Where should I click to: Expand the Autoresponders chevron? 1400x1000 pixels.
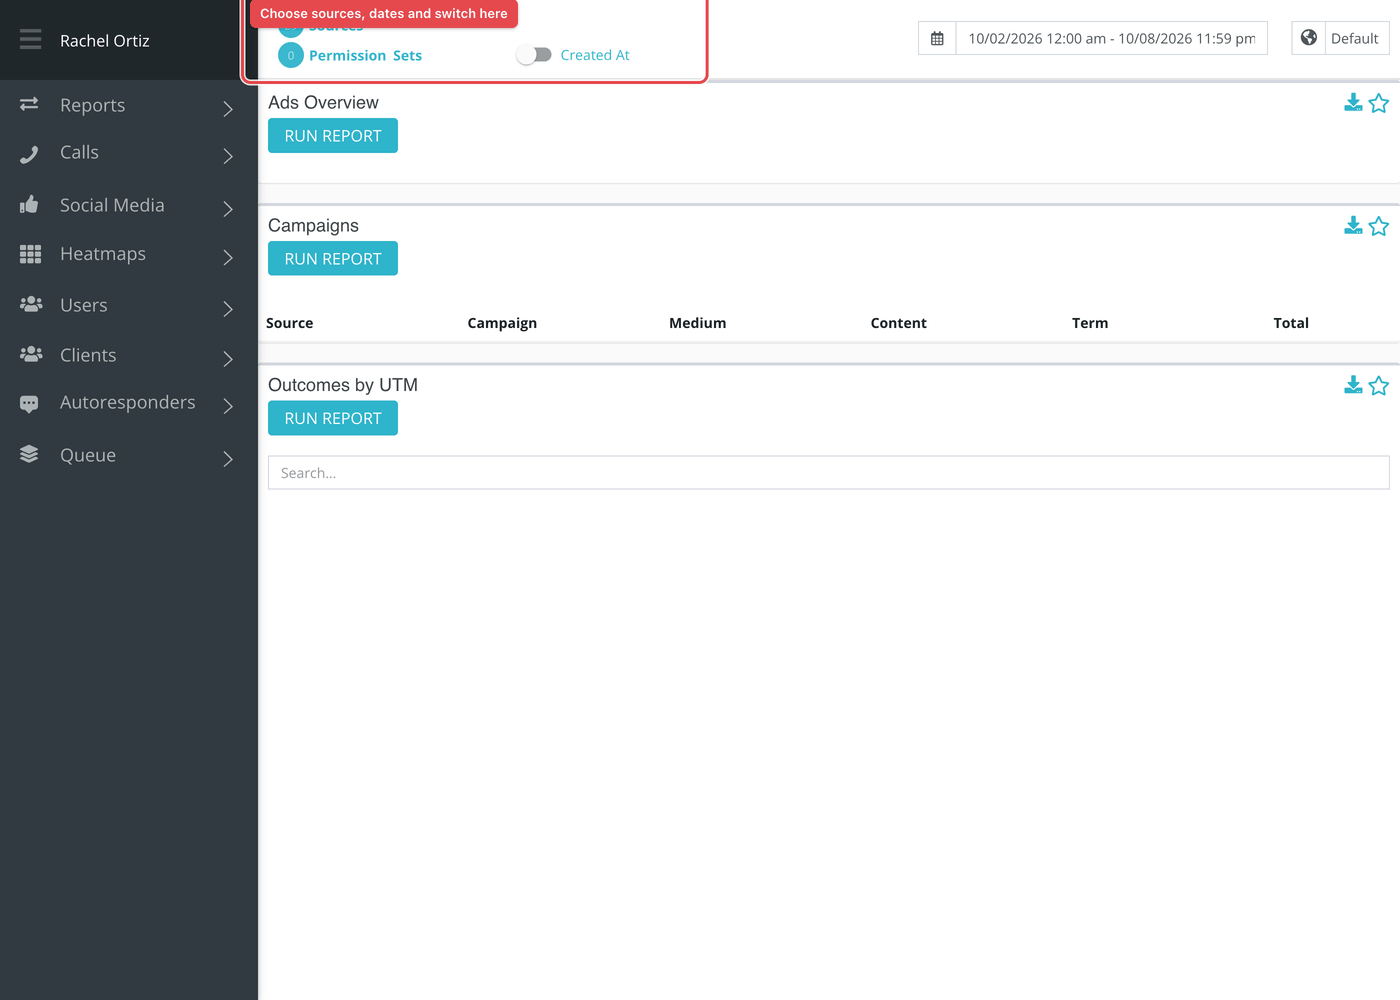click(x=228, y=405)
